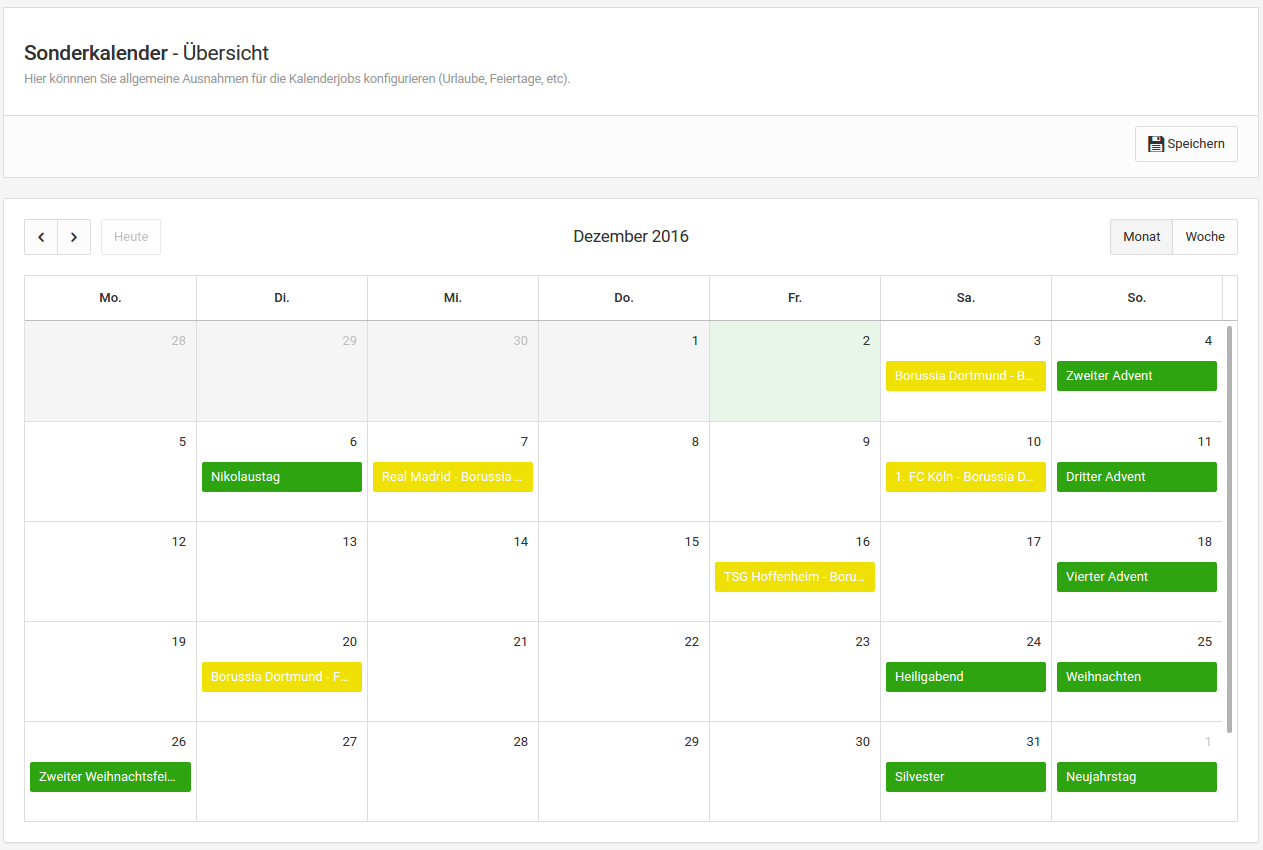This screenshot has width=1263, height=850.
Task: Select the TSG Hoffenheim match event
Action: pos(795,577)
